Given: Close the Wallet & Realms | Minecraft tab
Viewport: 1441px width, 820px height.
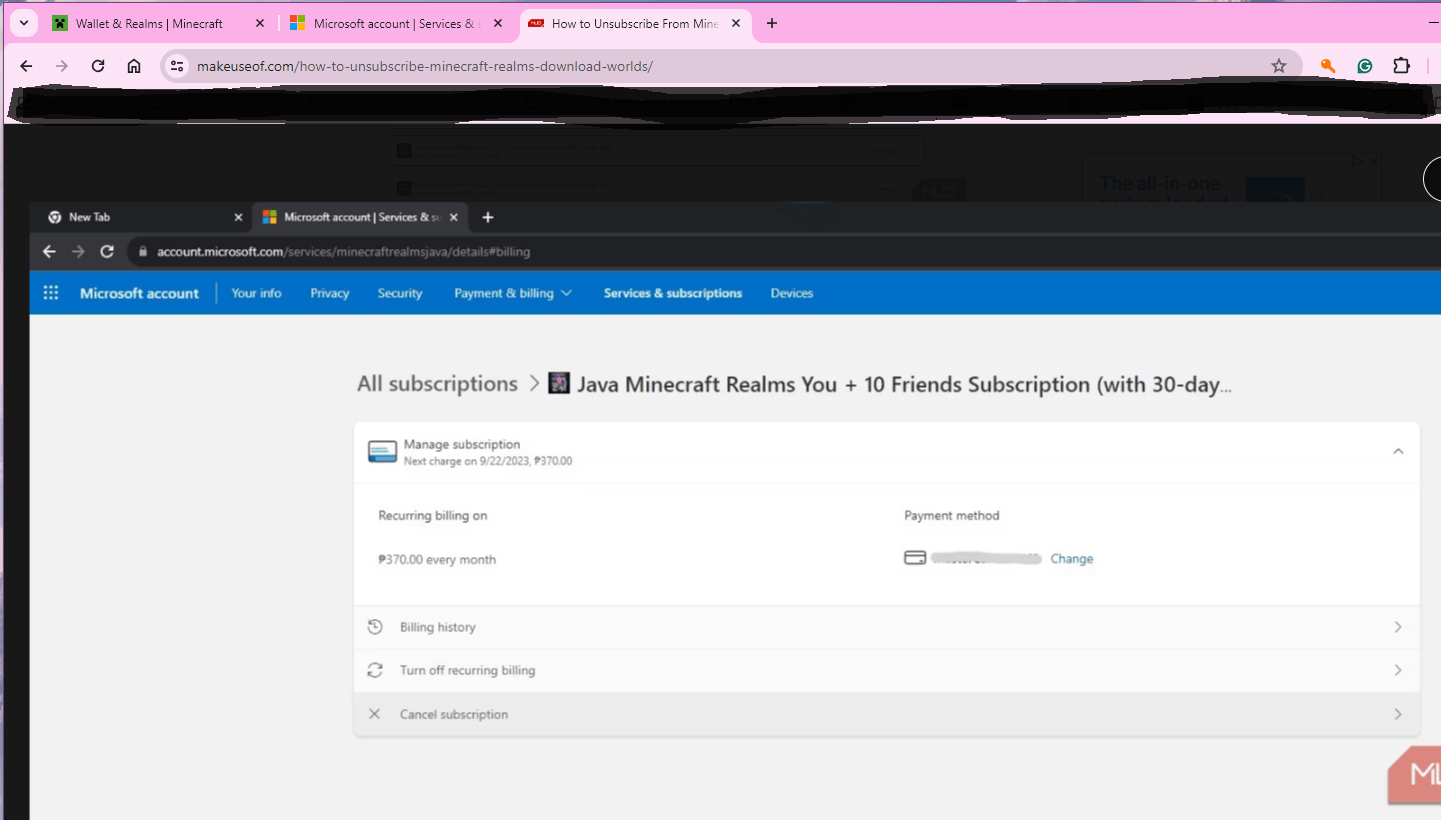Looking at the screenshot, I should [260, 23].
